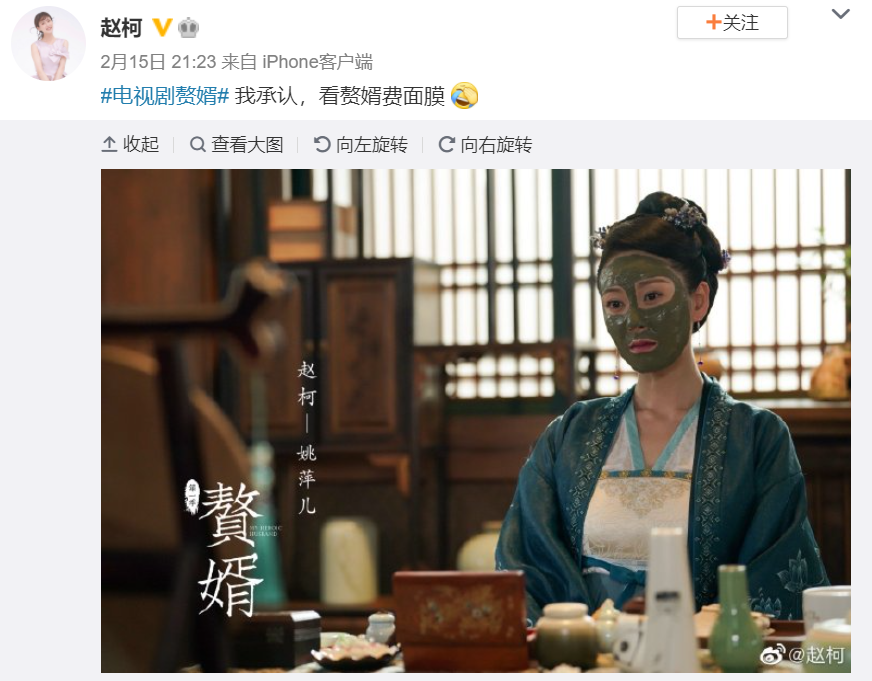Screen dimensions: 872x681
Task: Expand the post options chevron menu
Action: (x=840, y=14)
